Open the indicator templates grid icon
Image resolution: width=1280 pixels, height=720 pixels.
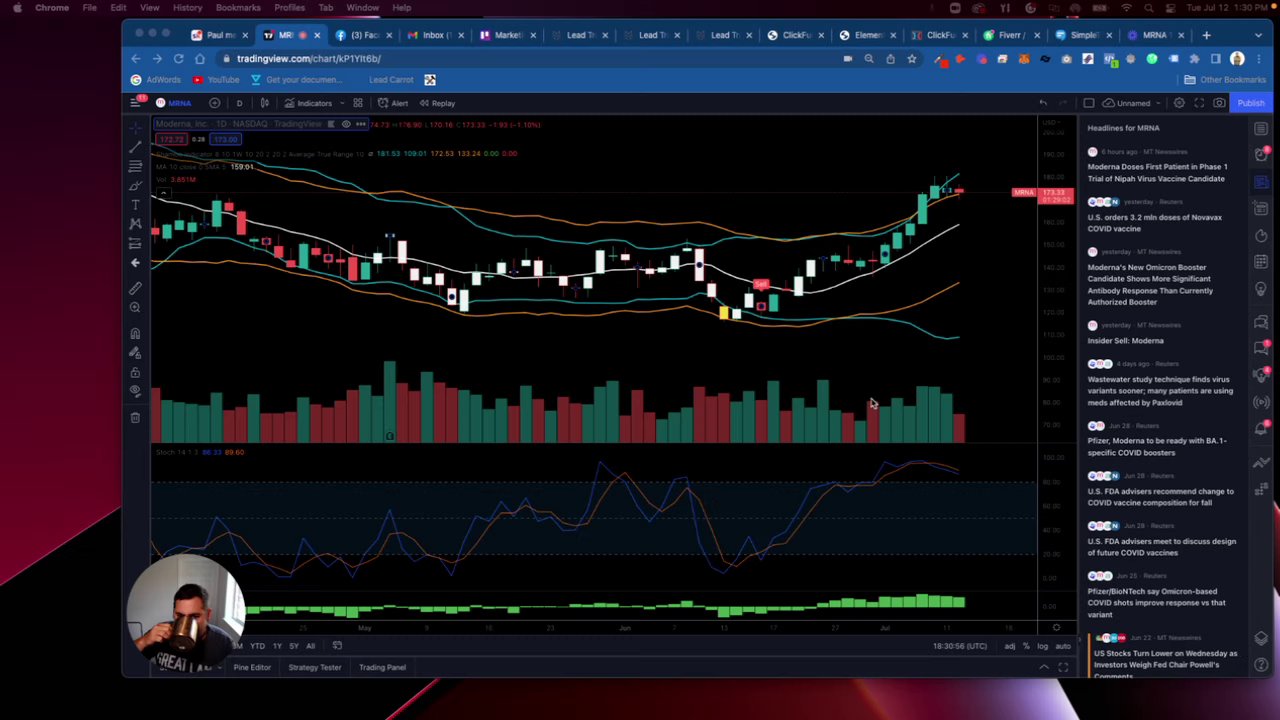357,103
